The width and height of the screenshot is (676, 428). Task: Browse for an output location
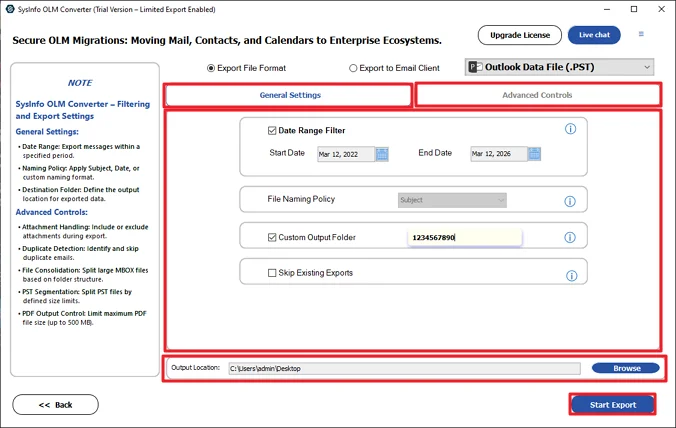[626, 369]
